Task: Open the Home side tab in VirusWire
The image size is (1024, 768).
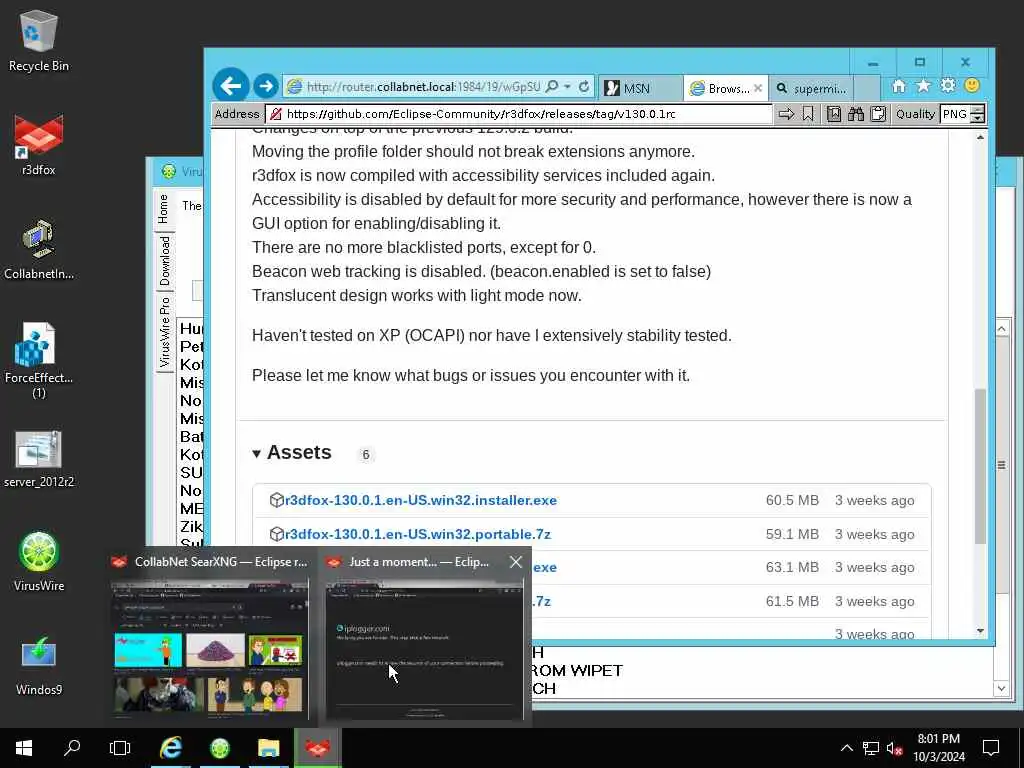Action: click(164, 209)
